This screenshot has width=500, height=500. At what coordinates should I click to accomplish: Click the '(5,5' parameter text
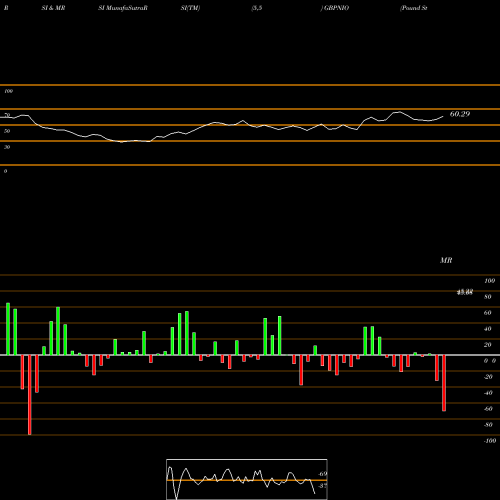tap(257, 8)
